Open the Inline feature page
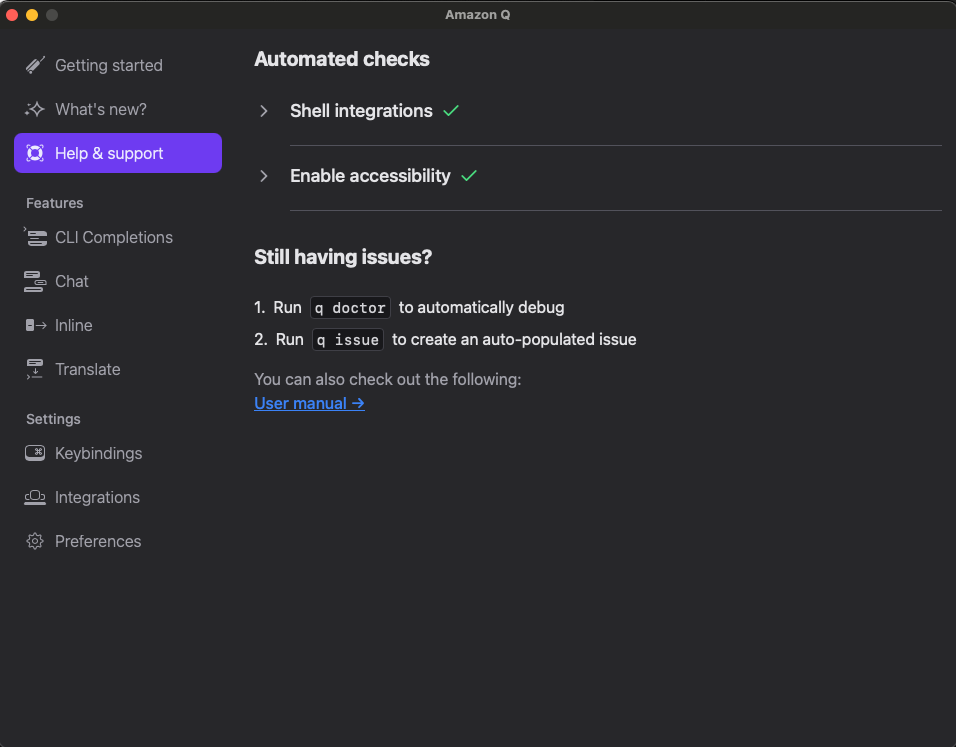The height and width of the screenshot is (747, 956). click(118, 325)
